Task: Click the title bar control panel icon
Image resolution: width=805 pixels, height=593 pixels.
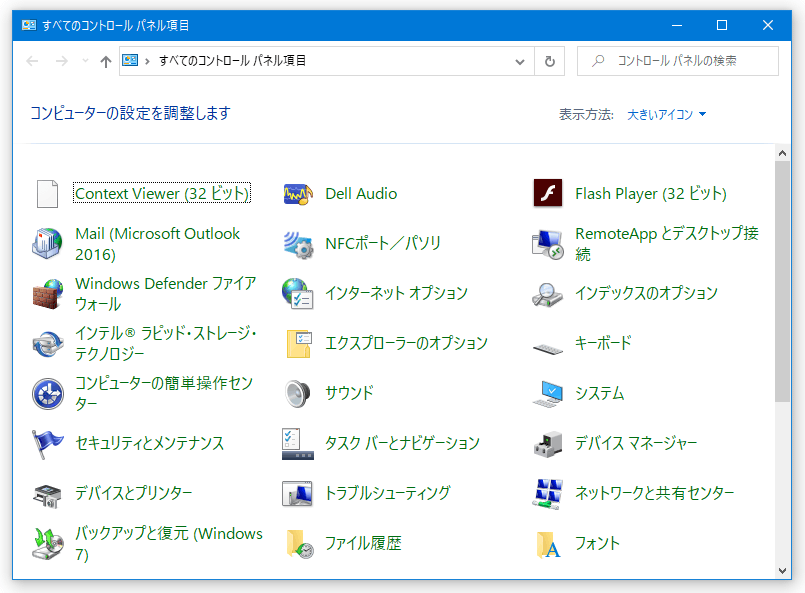Action: pyautogui.click(x=29, y=25)
